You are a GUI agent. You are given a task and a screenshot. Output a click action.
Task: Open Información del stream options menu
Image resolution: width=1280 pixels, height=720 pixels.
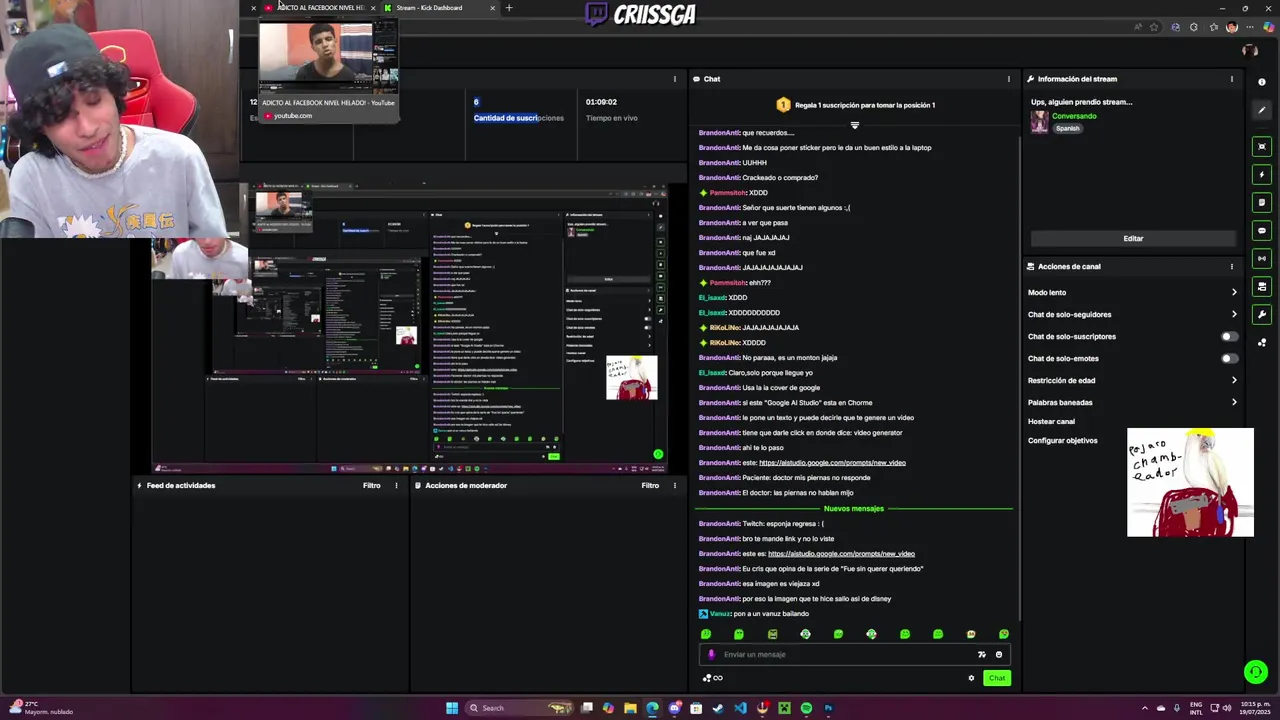pyautogui.click(x=1232, y=79)
